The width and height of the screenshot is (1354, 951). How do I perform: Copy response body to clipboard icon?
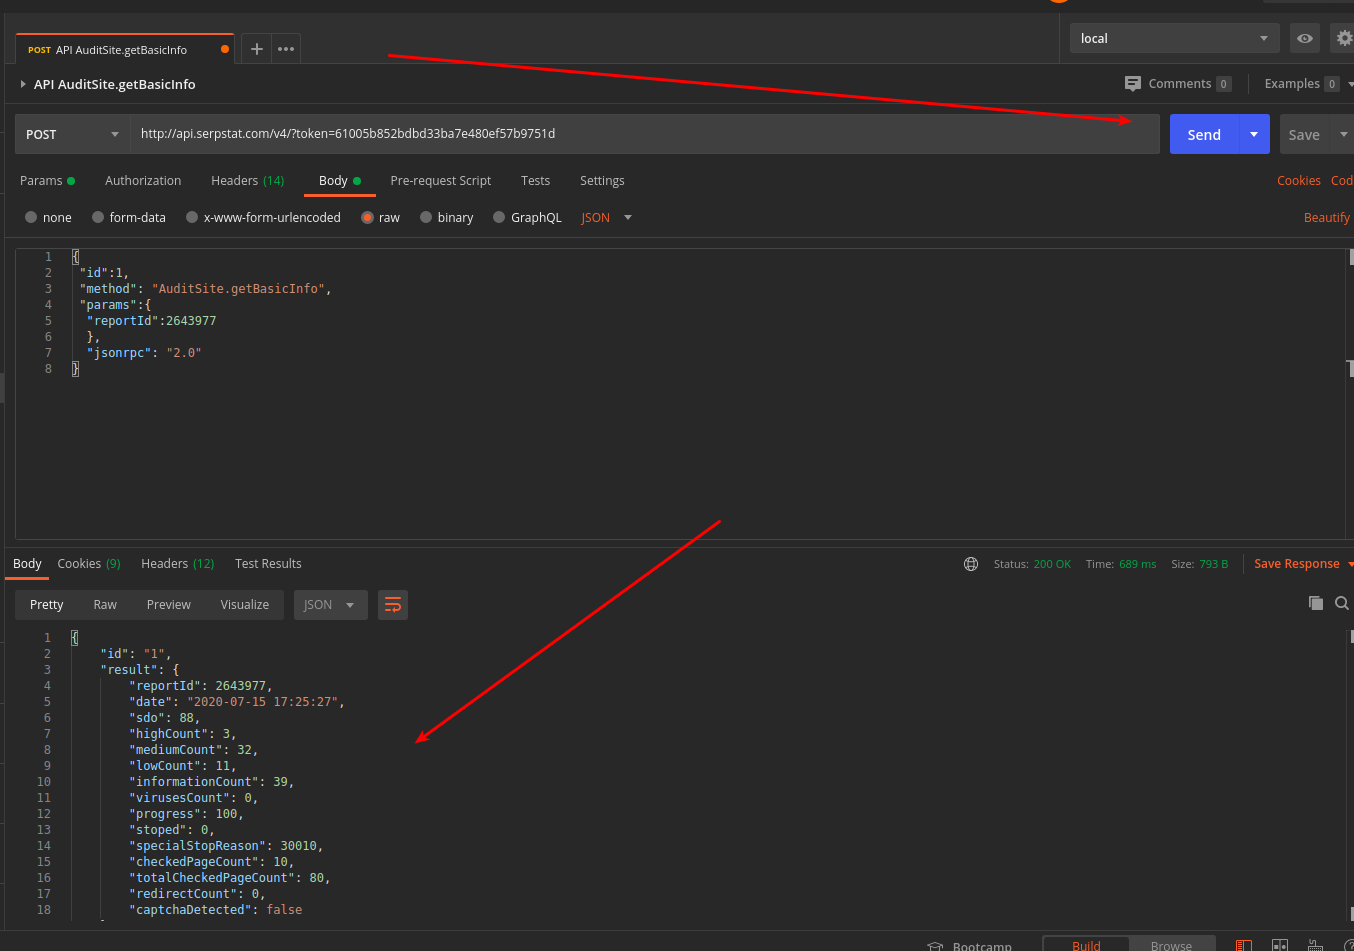[1316, 603]
